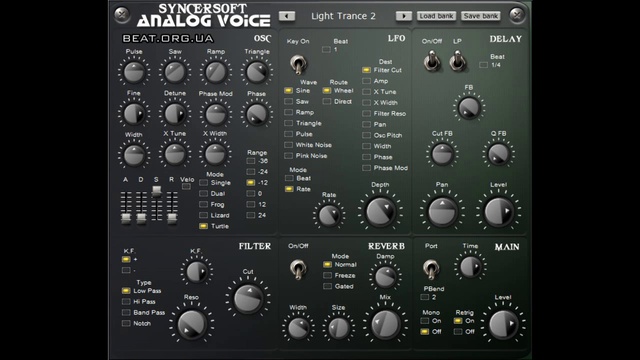The width and height of the screenshot is (640, 360).
Task: Click the next preset arrow button
Action: [404, 16]
